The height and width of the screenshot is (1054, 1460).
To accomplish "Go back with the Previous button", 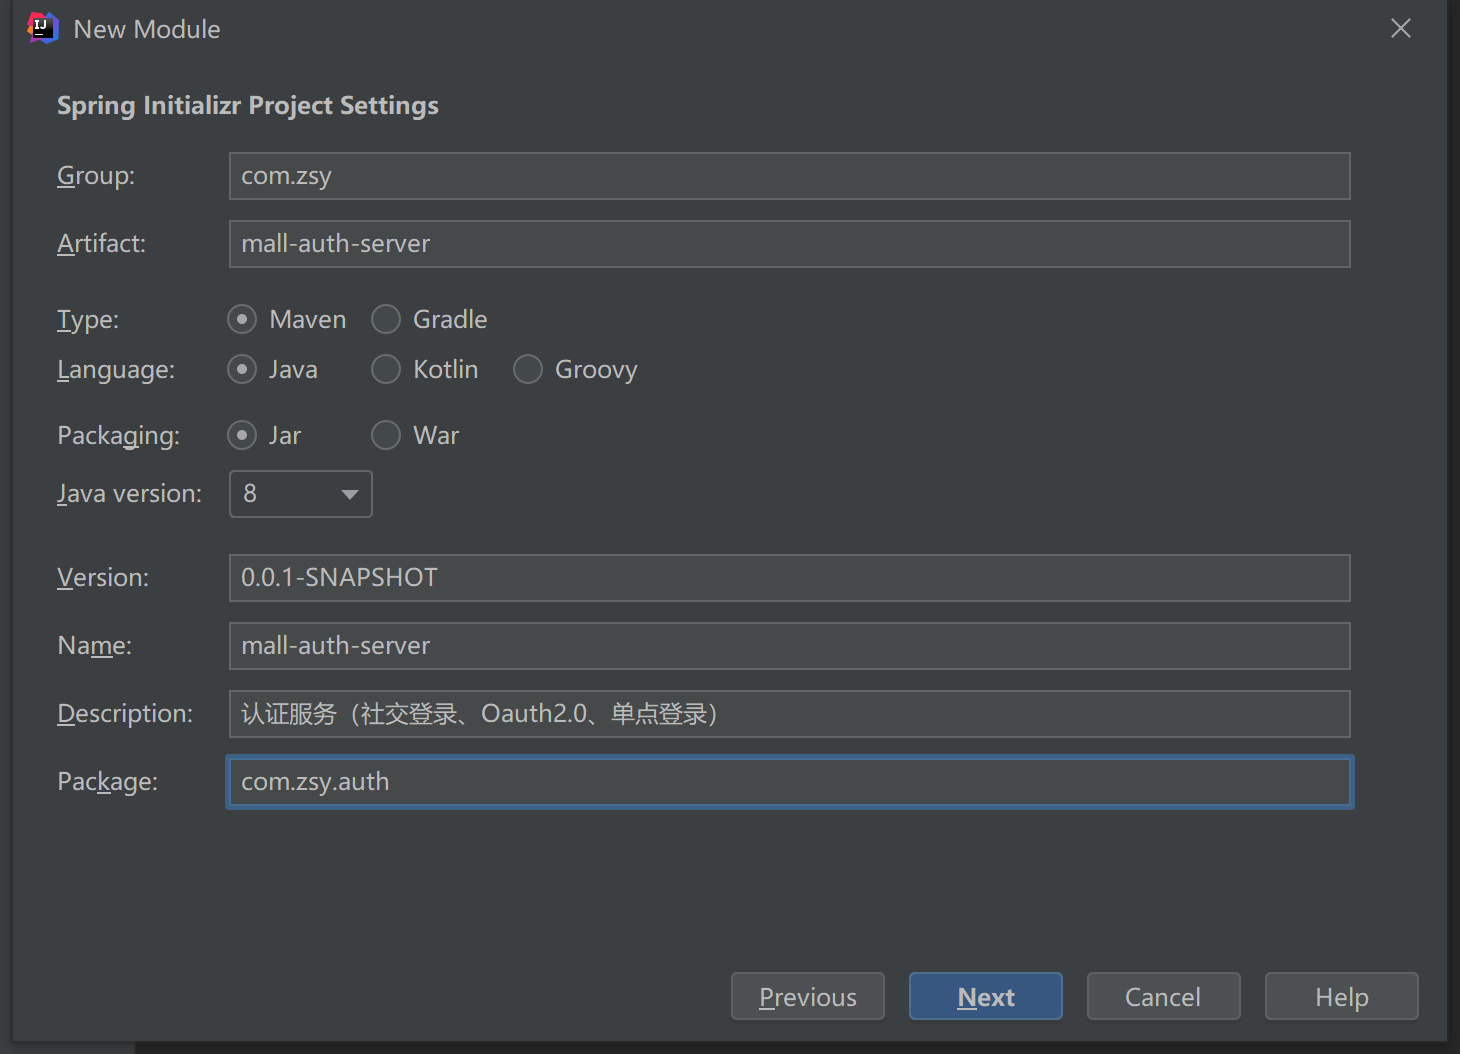I will tap(808, 996).
